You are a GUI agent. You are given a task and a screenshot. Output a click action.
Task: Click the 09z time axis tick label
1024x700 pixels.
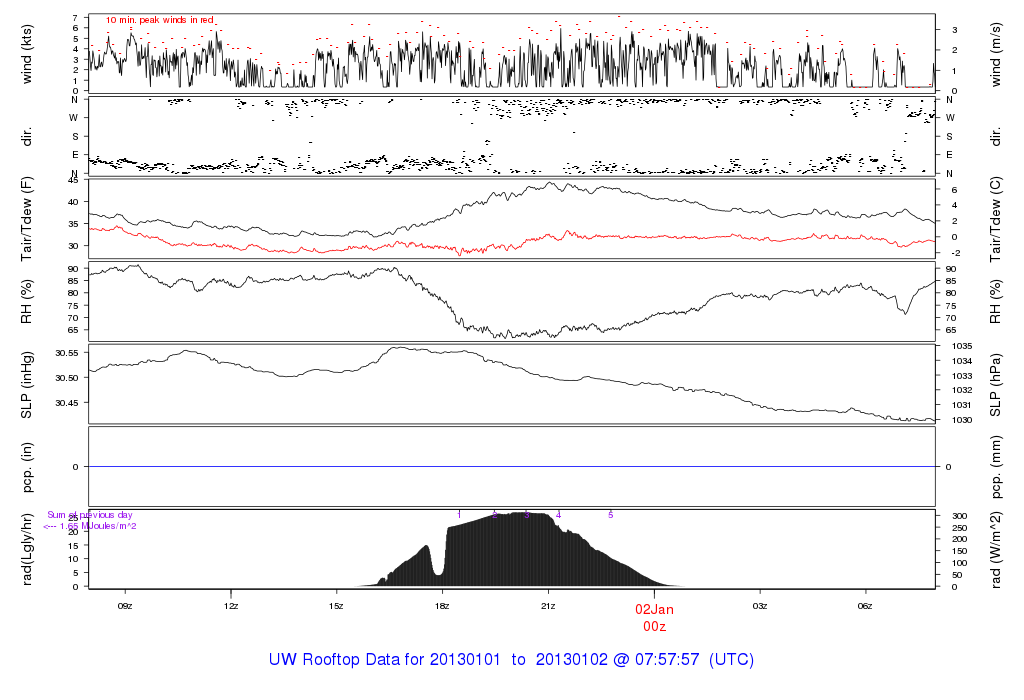tap(125, 606)
